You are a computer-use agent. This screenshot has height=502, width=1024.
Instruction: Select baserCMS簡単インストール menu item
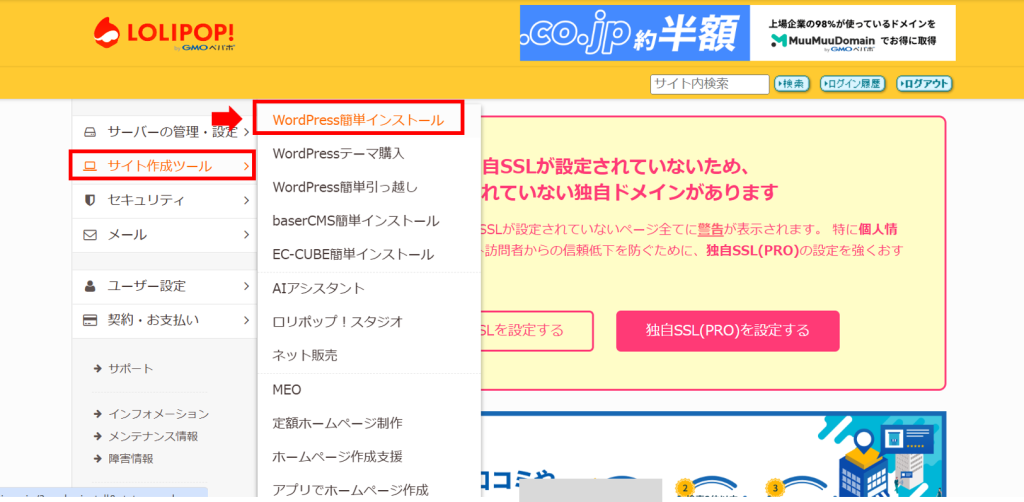coord(355,220)
